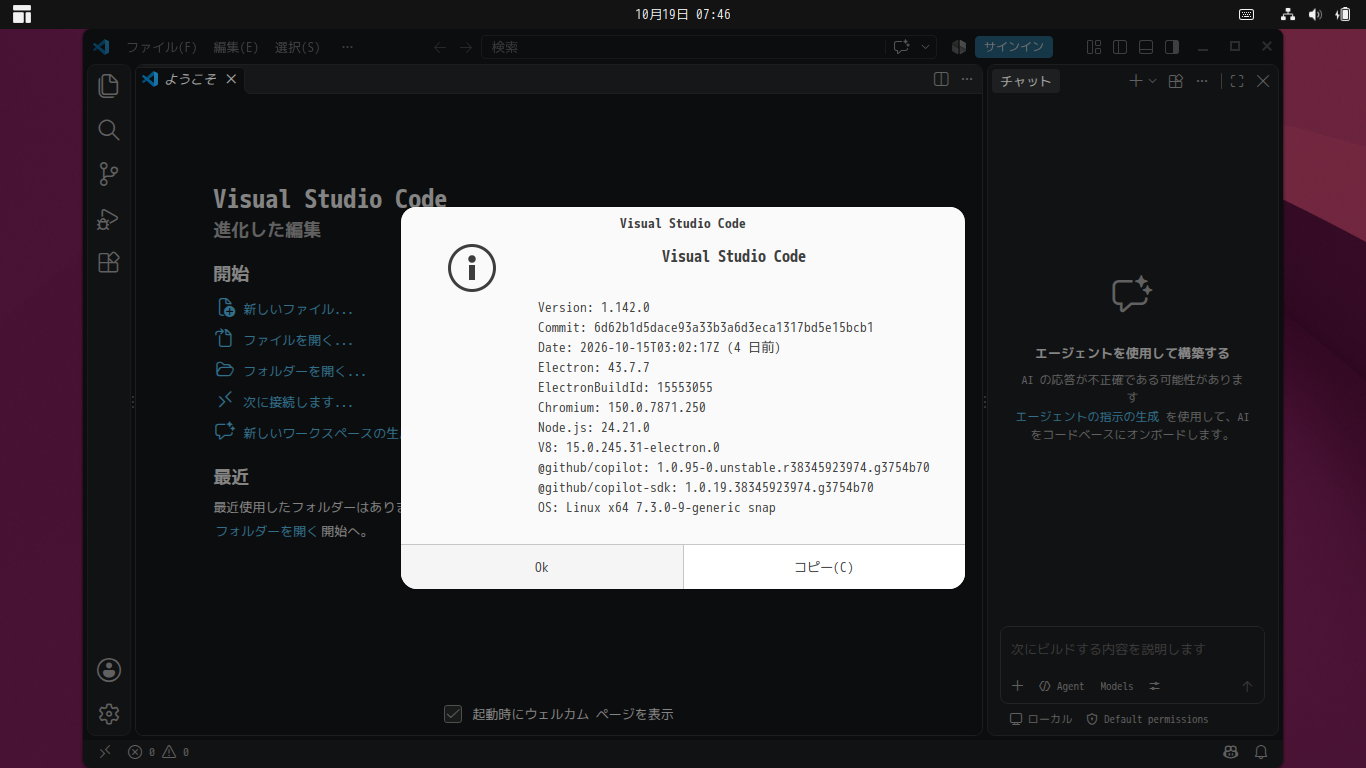Open the 編集(E) menu

[x=236, y=47]
